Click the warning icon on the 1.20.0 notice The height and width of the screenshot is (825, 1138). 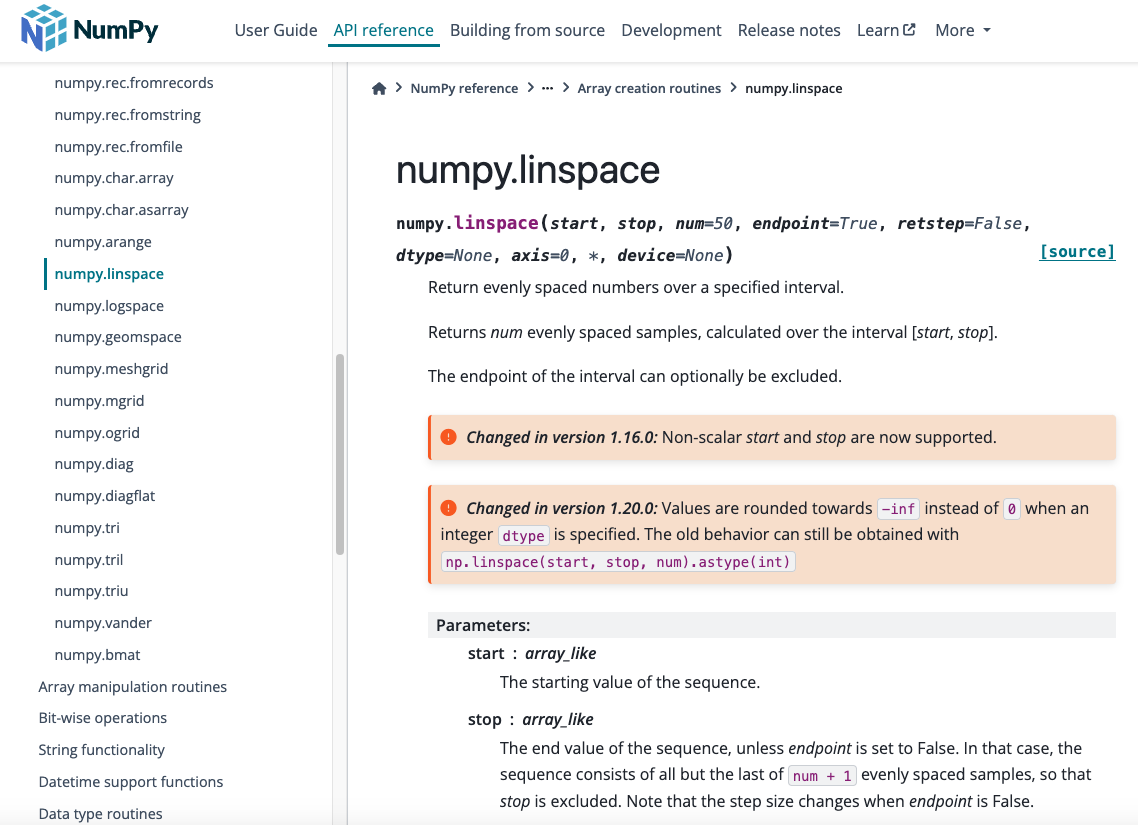[449, 508]
